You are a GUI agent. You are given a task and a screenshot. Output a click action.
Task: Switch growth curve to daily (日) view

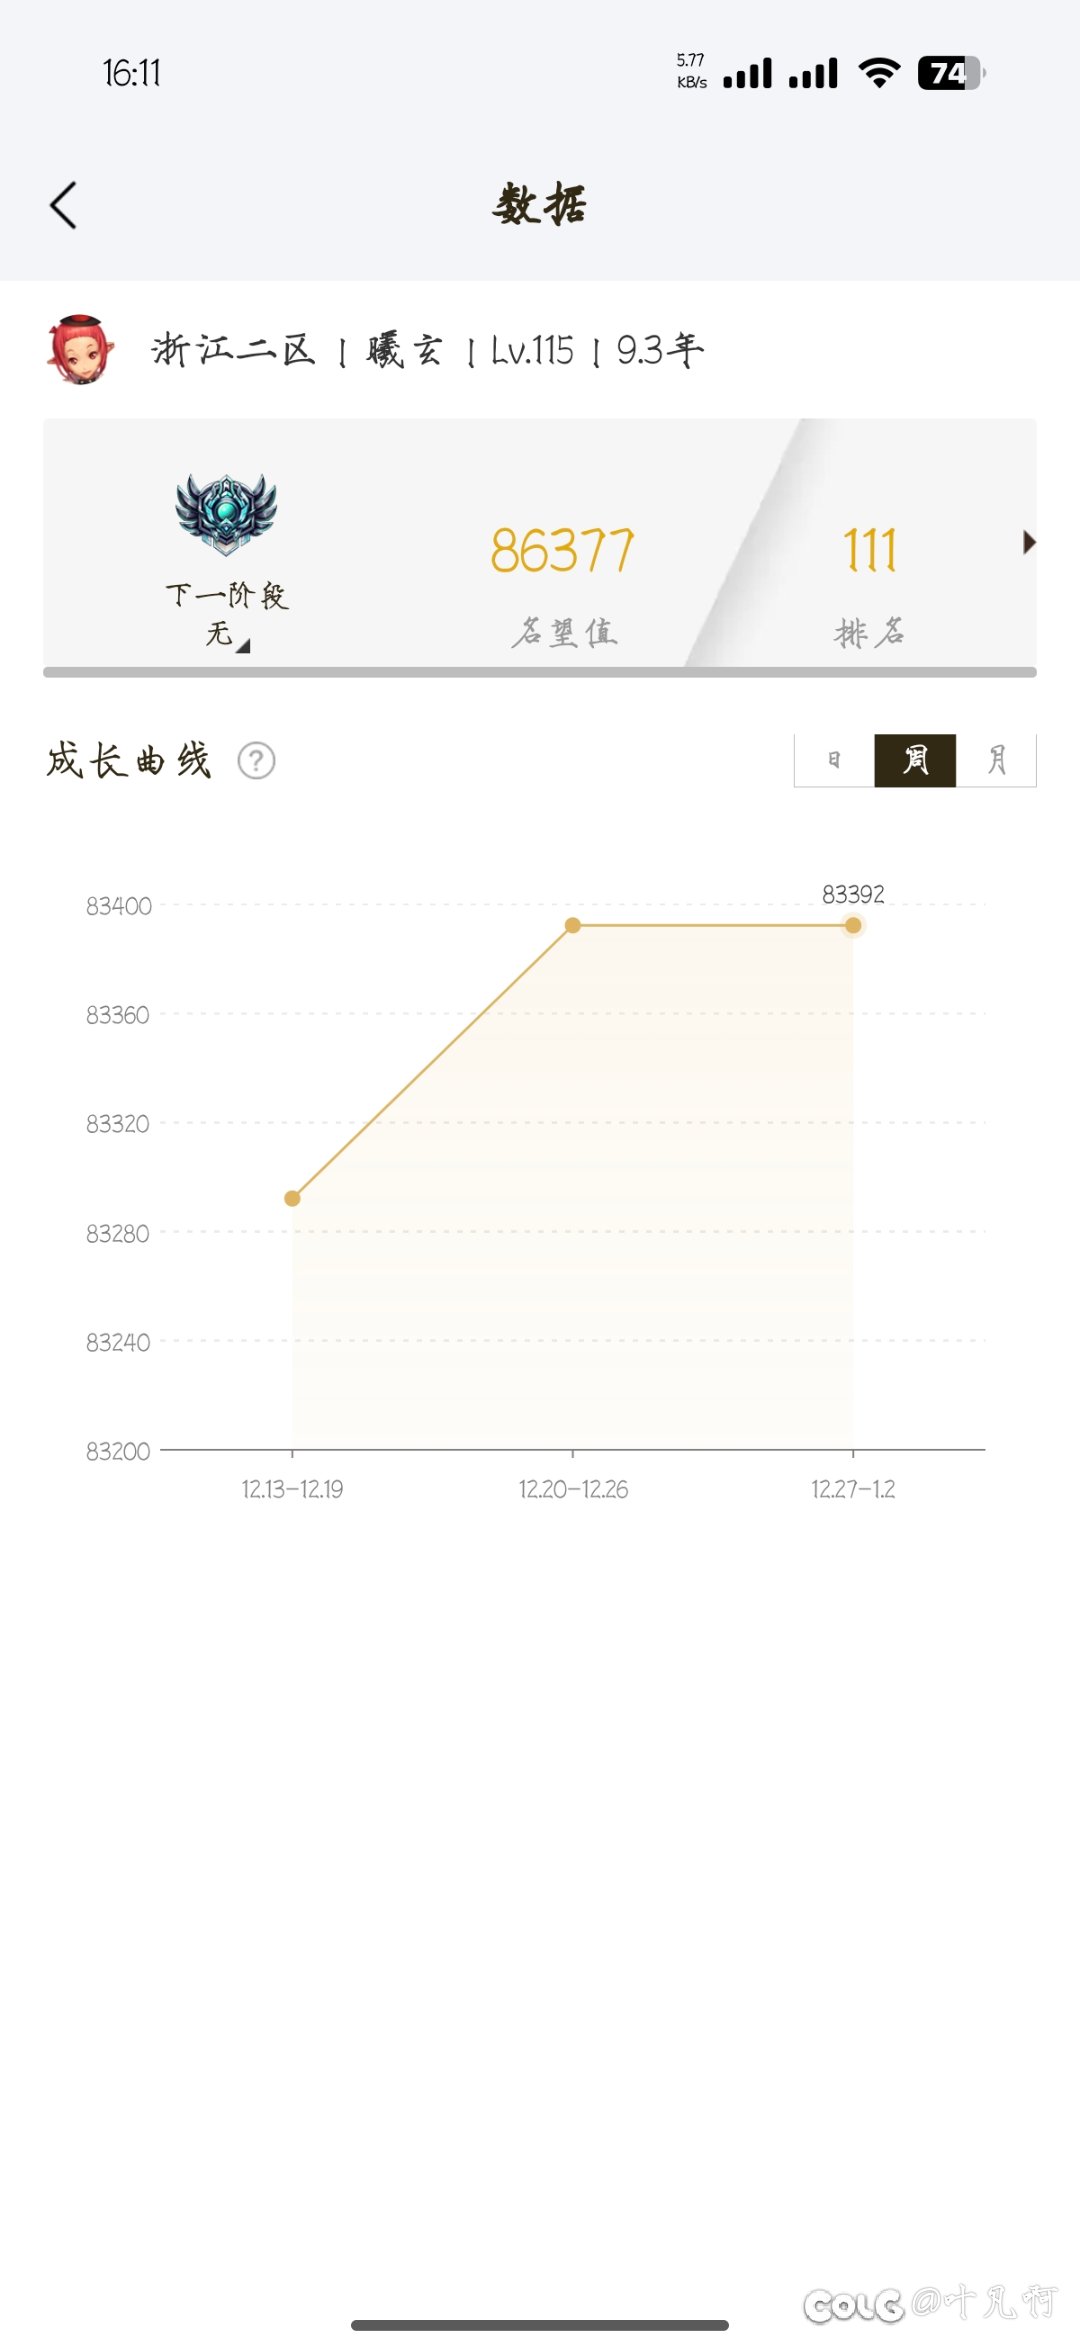pos(834,761)
